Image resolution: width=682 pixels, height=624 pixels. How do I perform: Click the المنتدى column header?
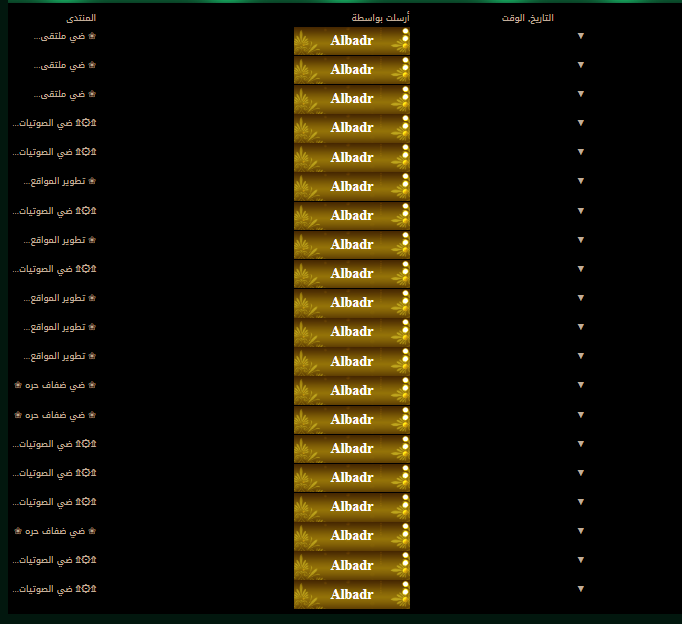click(81, 18)
